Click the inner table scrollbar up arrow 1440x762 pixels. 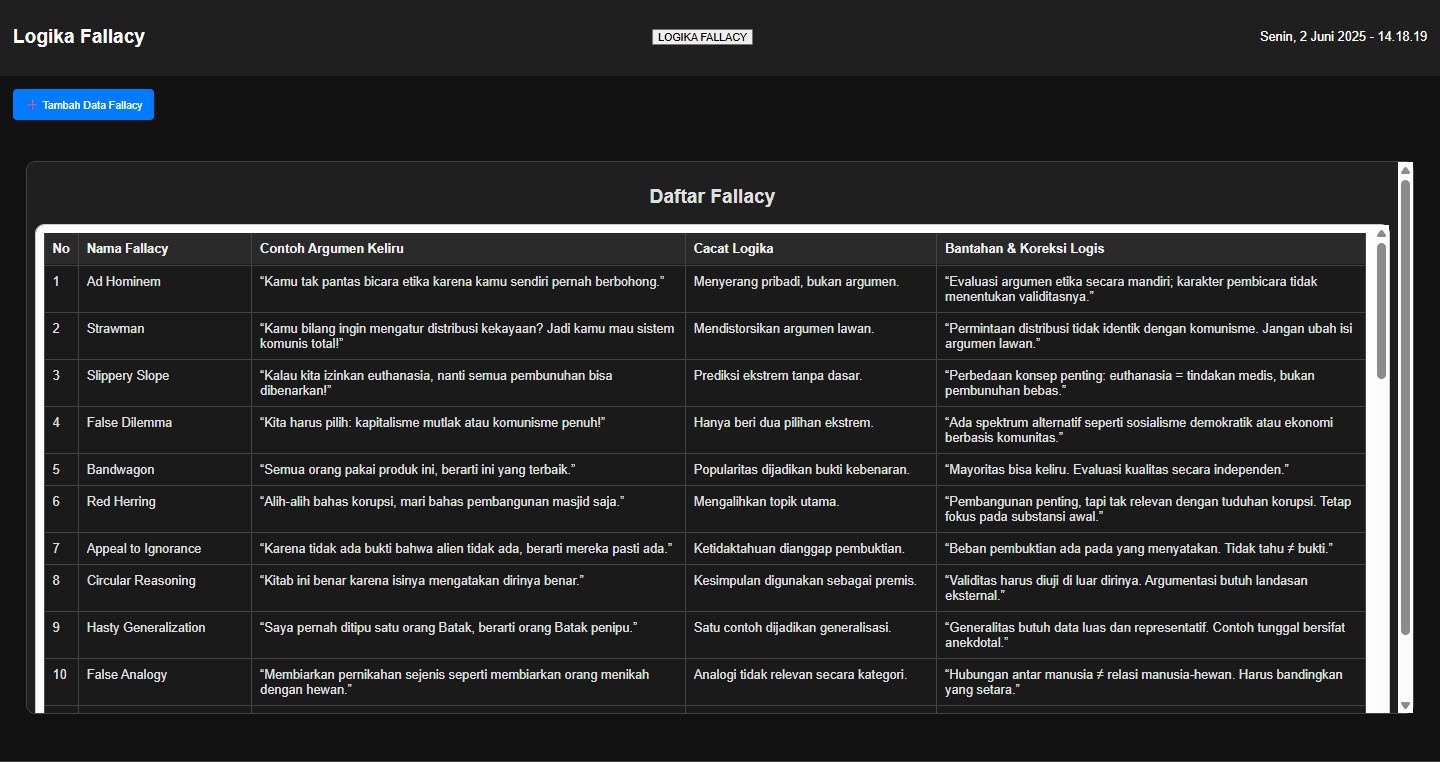(1382, 234)
